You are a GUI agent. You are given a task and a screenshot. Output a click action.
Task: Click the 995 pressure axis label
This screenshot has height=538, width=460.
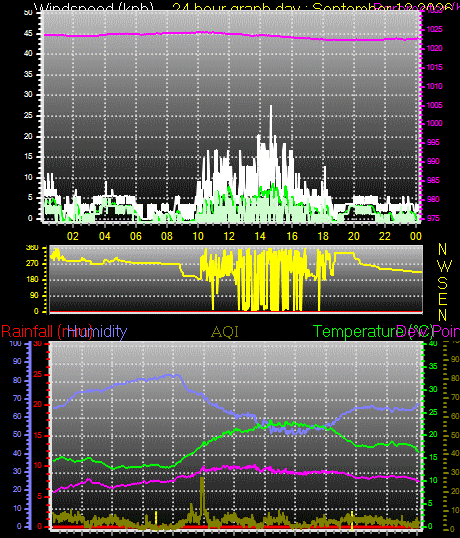(x=433, y=142)
